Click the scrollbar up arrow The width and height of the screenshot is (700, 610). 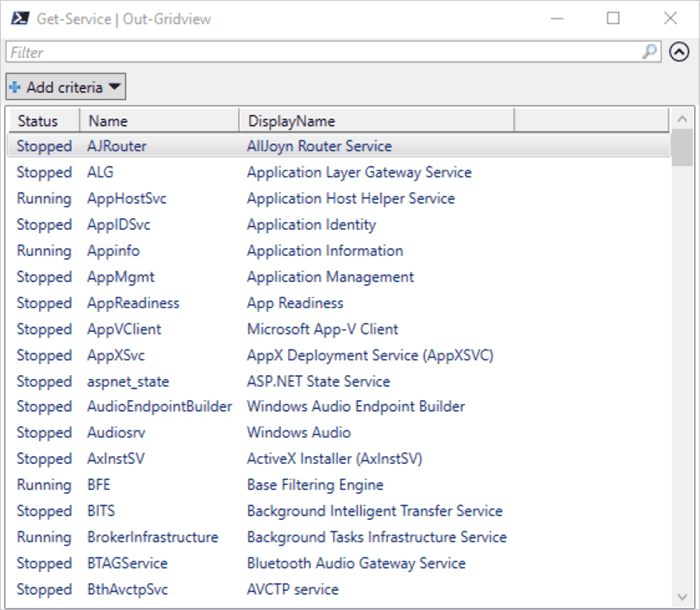click(682, 119)
